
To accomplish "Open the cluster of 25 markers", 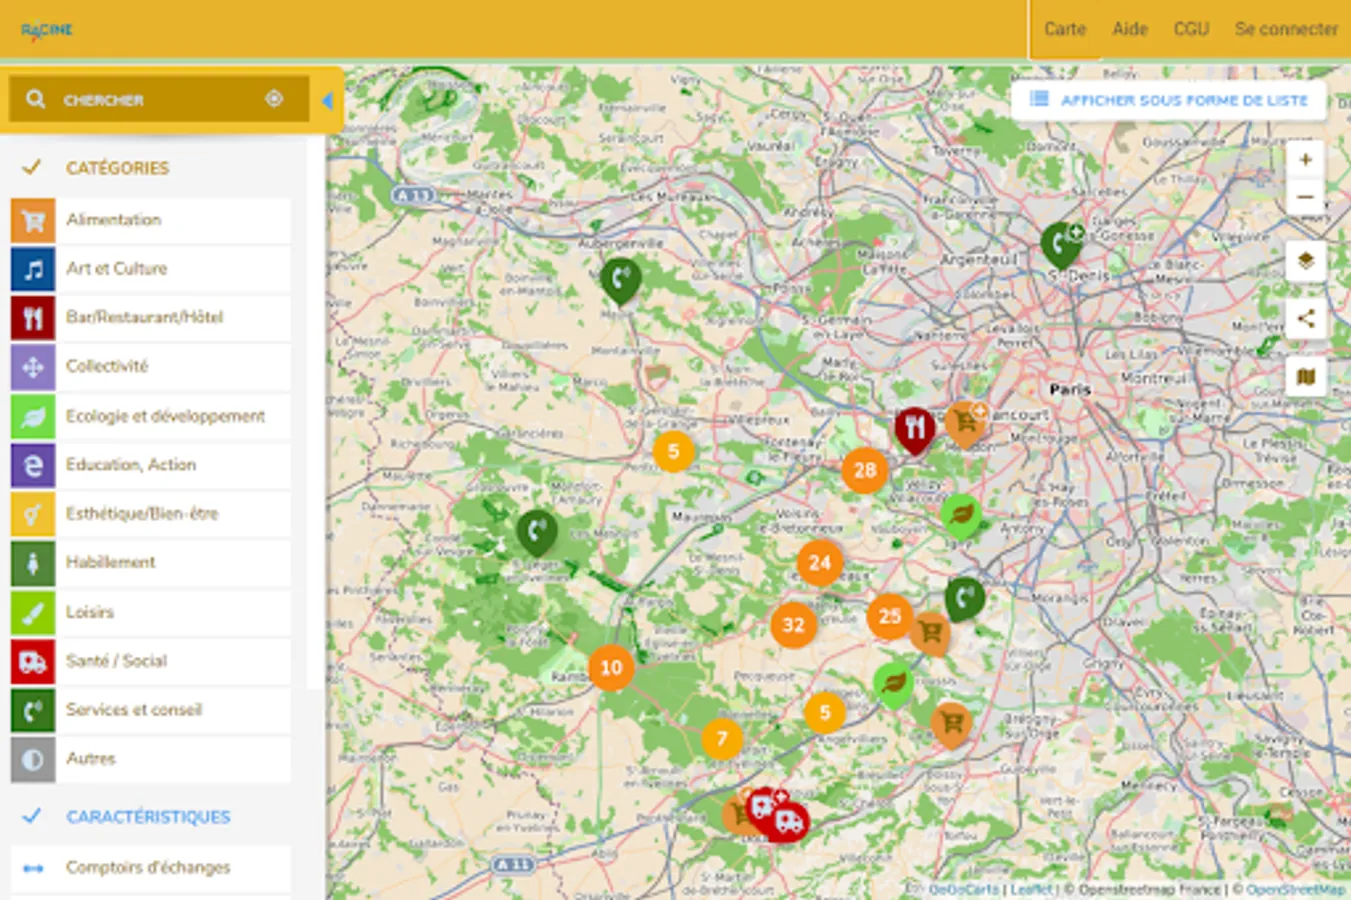I will 890,616.
